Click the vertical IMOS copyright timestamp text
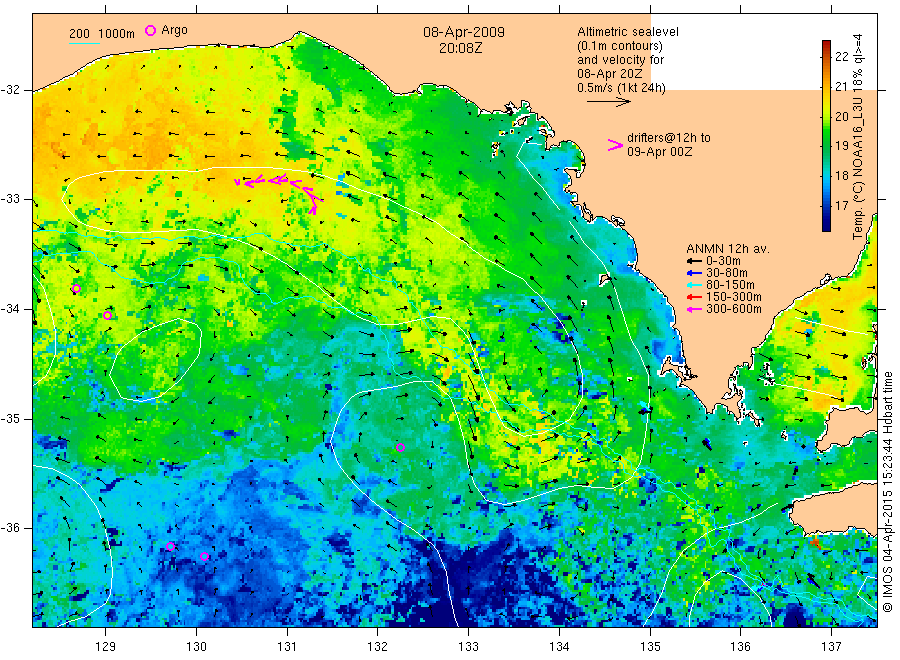Screen dimensions: 900x660 (887, 491)
